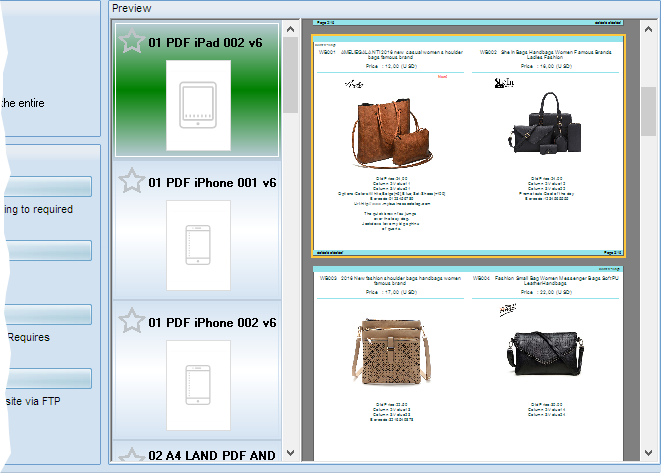Image resolution: width=661 pixels, height=473 pixels.
Task: Click the button above the 'Requires' text
Action: coord(48,314)
